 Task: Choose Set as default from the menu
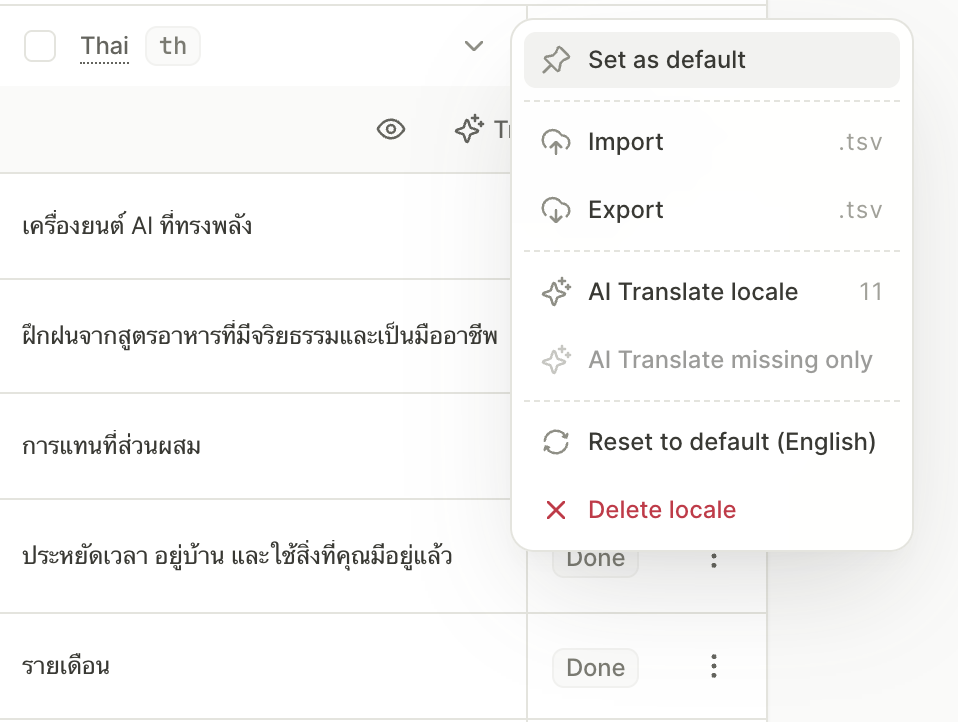(x=712, y=60)
